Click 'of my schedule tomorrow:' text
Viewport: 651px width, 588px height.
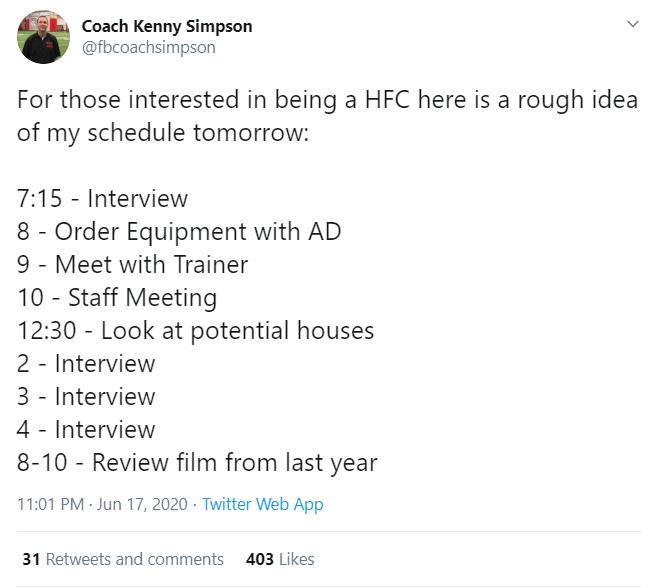click(163, 133)
